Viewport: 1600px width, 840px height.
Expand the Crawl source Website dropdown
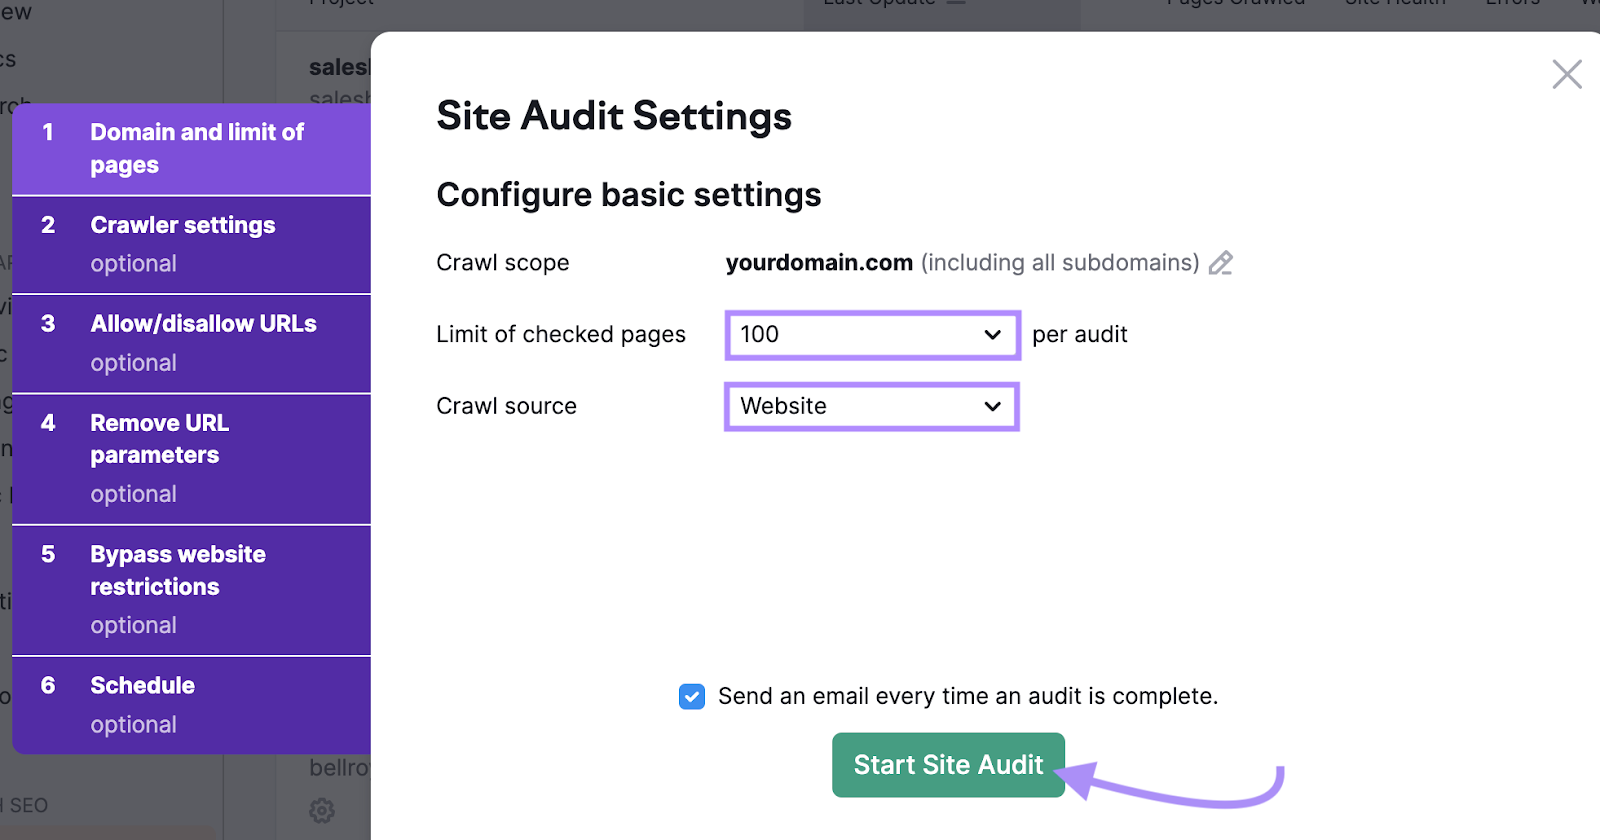(871, 407)
